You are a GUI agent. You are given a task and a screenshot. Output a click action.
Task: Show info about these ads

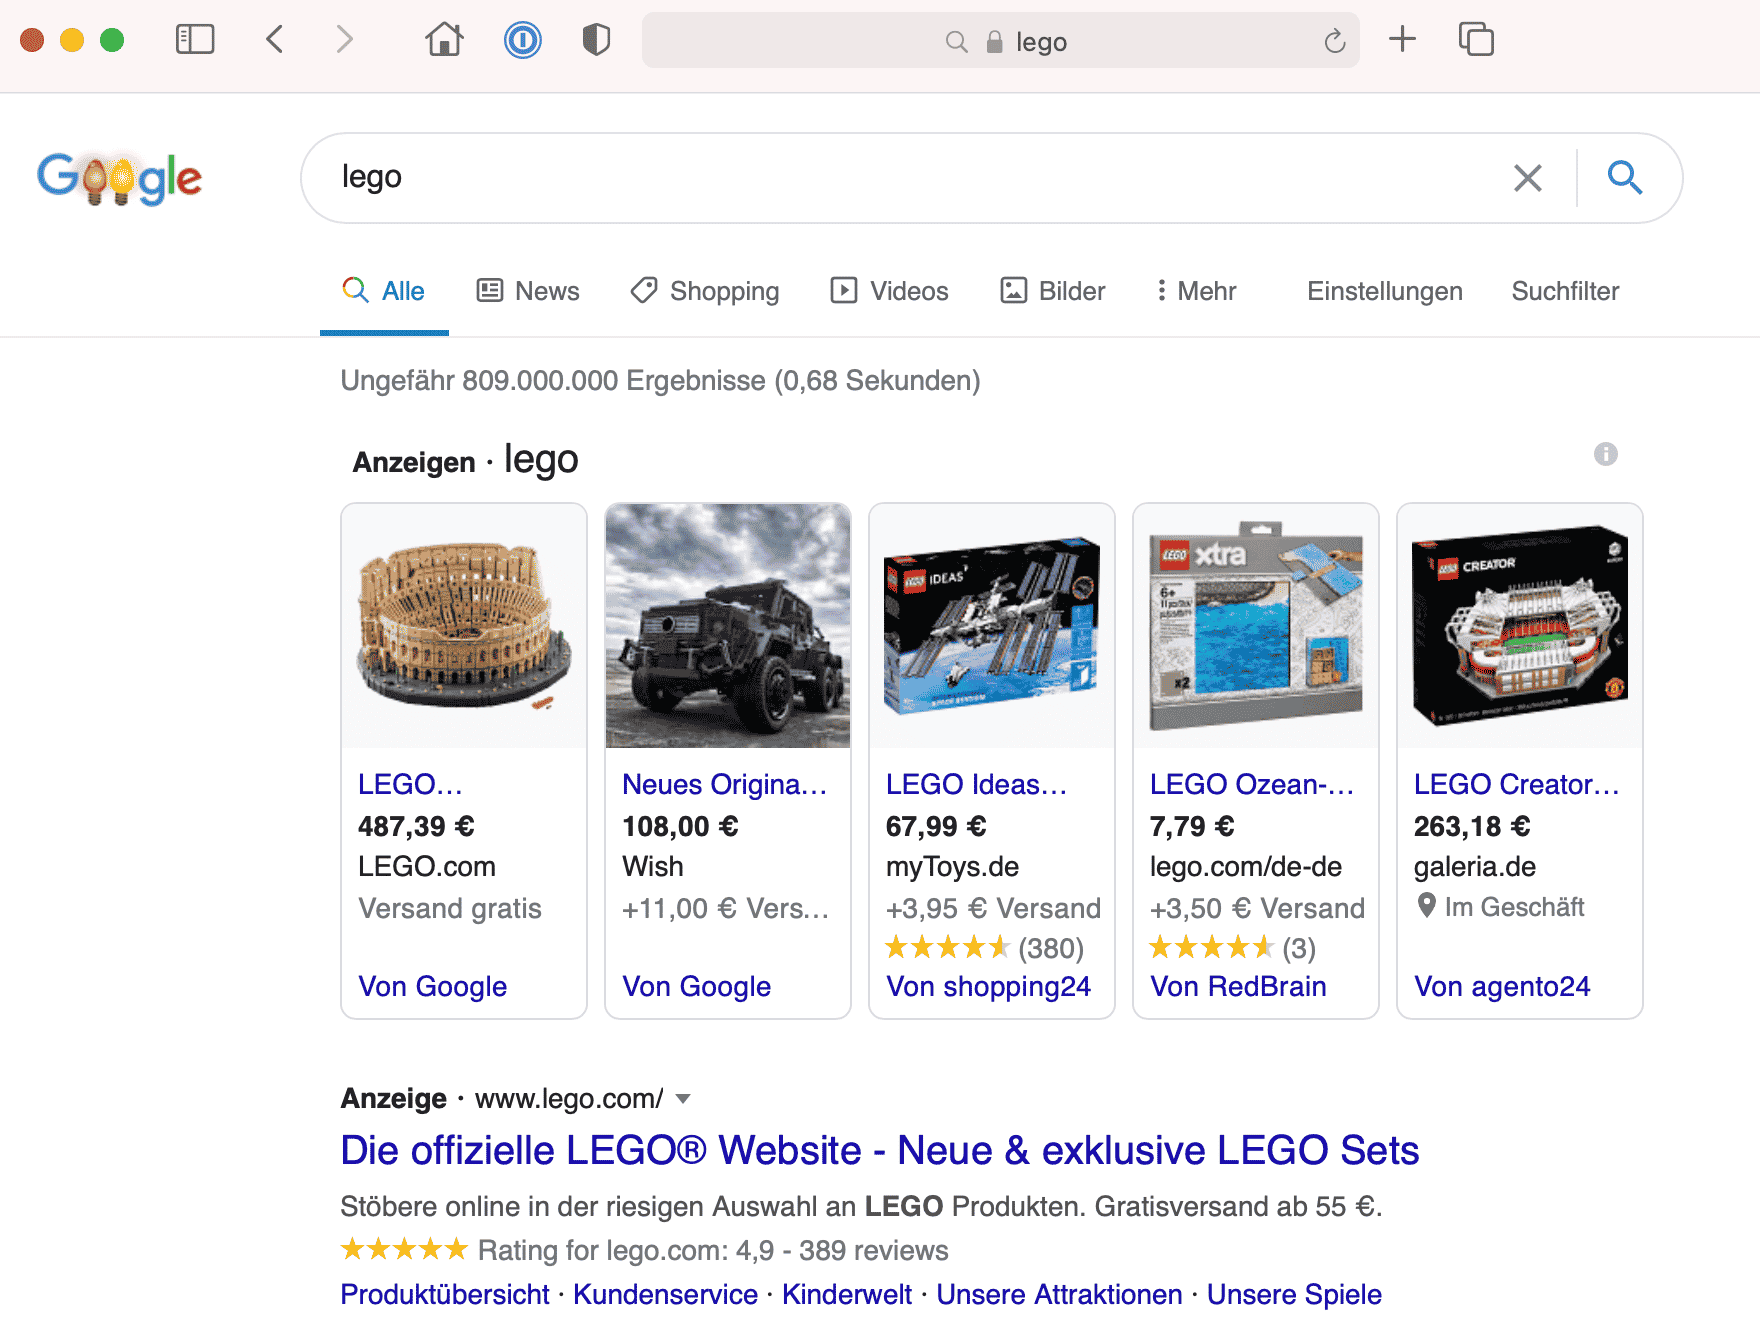point(1606,454)
